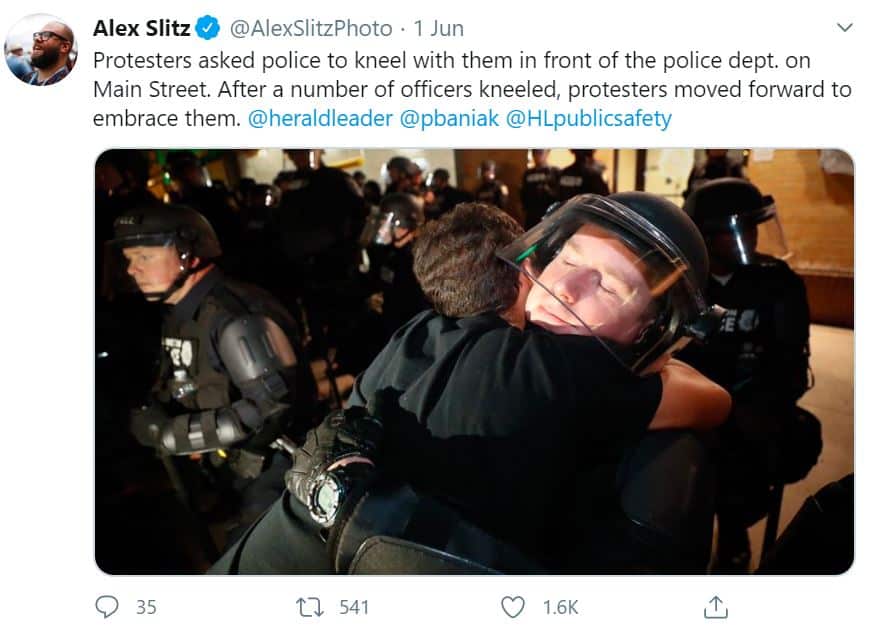Click the tweet body text
The image size is (877, 629).
click(x=472, y=89)
